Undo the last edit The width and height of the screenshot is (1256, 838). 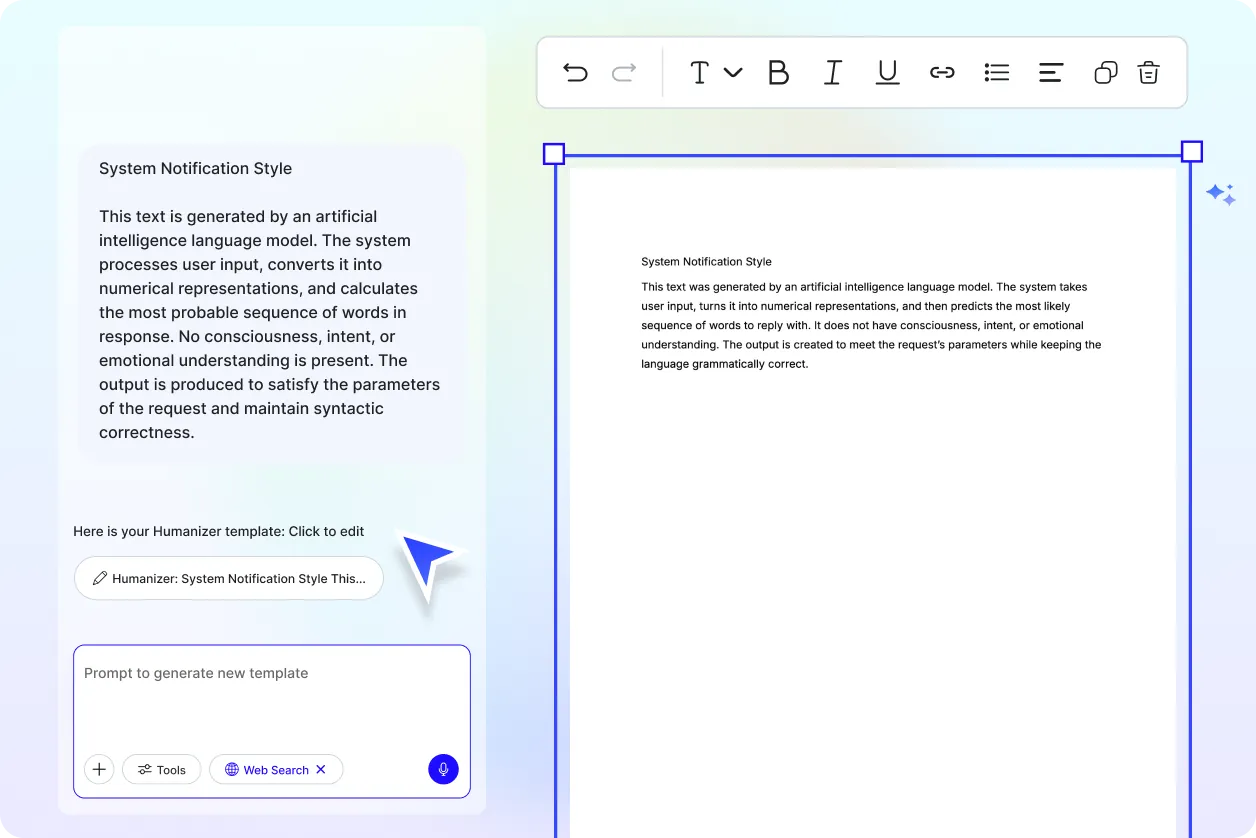575,72
